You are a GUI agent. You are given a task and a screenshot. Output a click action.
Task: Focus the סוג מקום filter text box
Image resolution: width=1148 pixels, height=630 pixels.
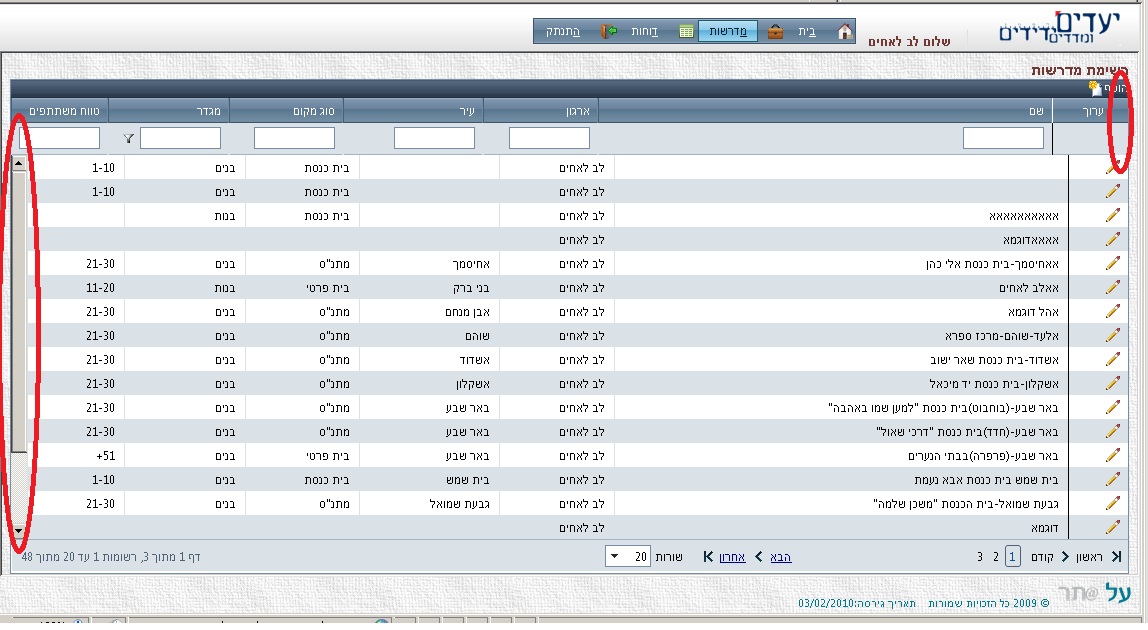294,138
